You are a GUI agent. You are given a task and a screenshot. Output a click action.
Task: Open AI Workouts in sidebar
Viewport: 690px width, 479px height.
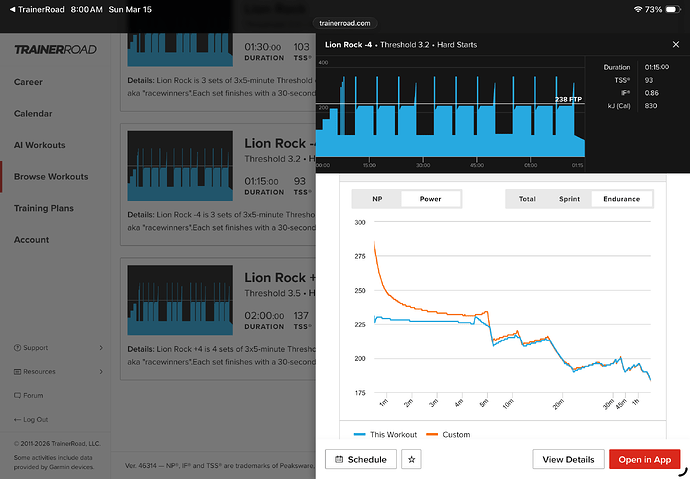[x=40, y=145]
